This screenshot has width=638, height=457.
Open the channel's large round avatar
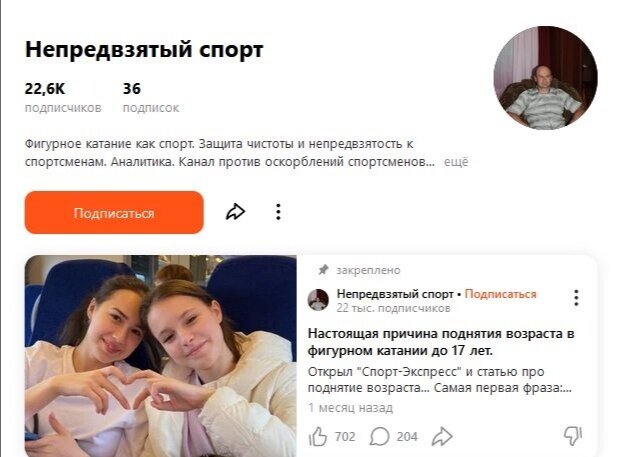(x=546, y=78)
